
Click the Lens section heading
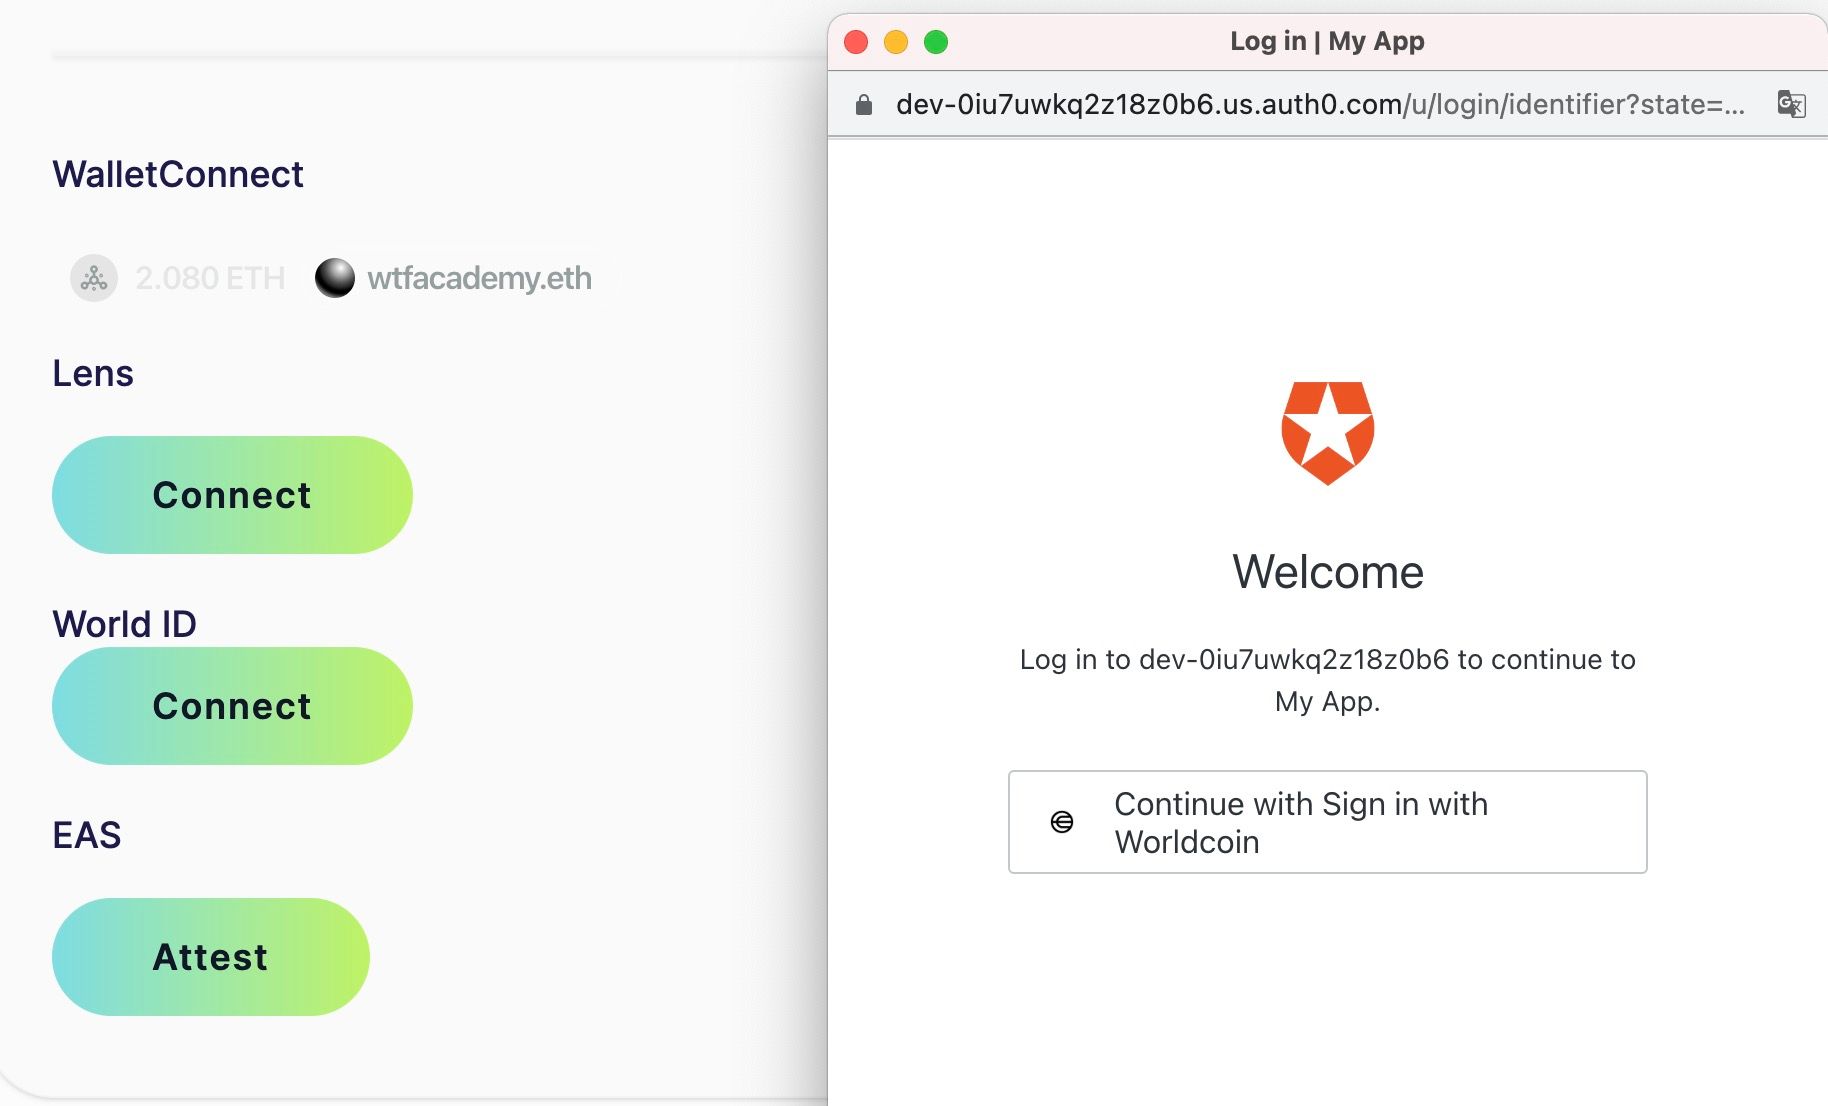[x=93, y=373]
